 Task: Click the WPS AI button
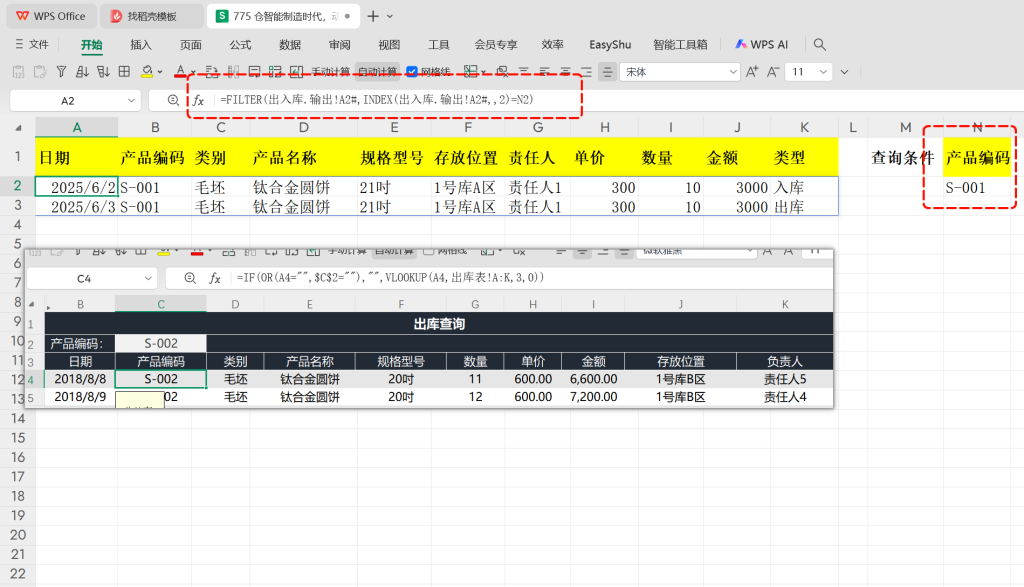coord(761,44)
